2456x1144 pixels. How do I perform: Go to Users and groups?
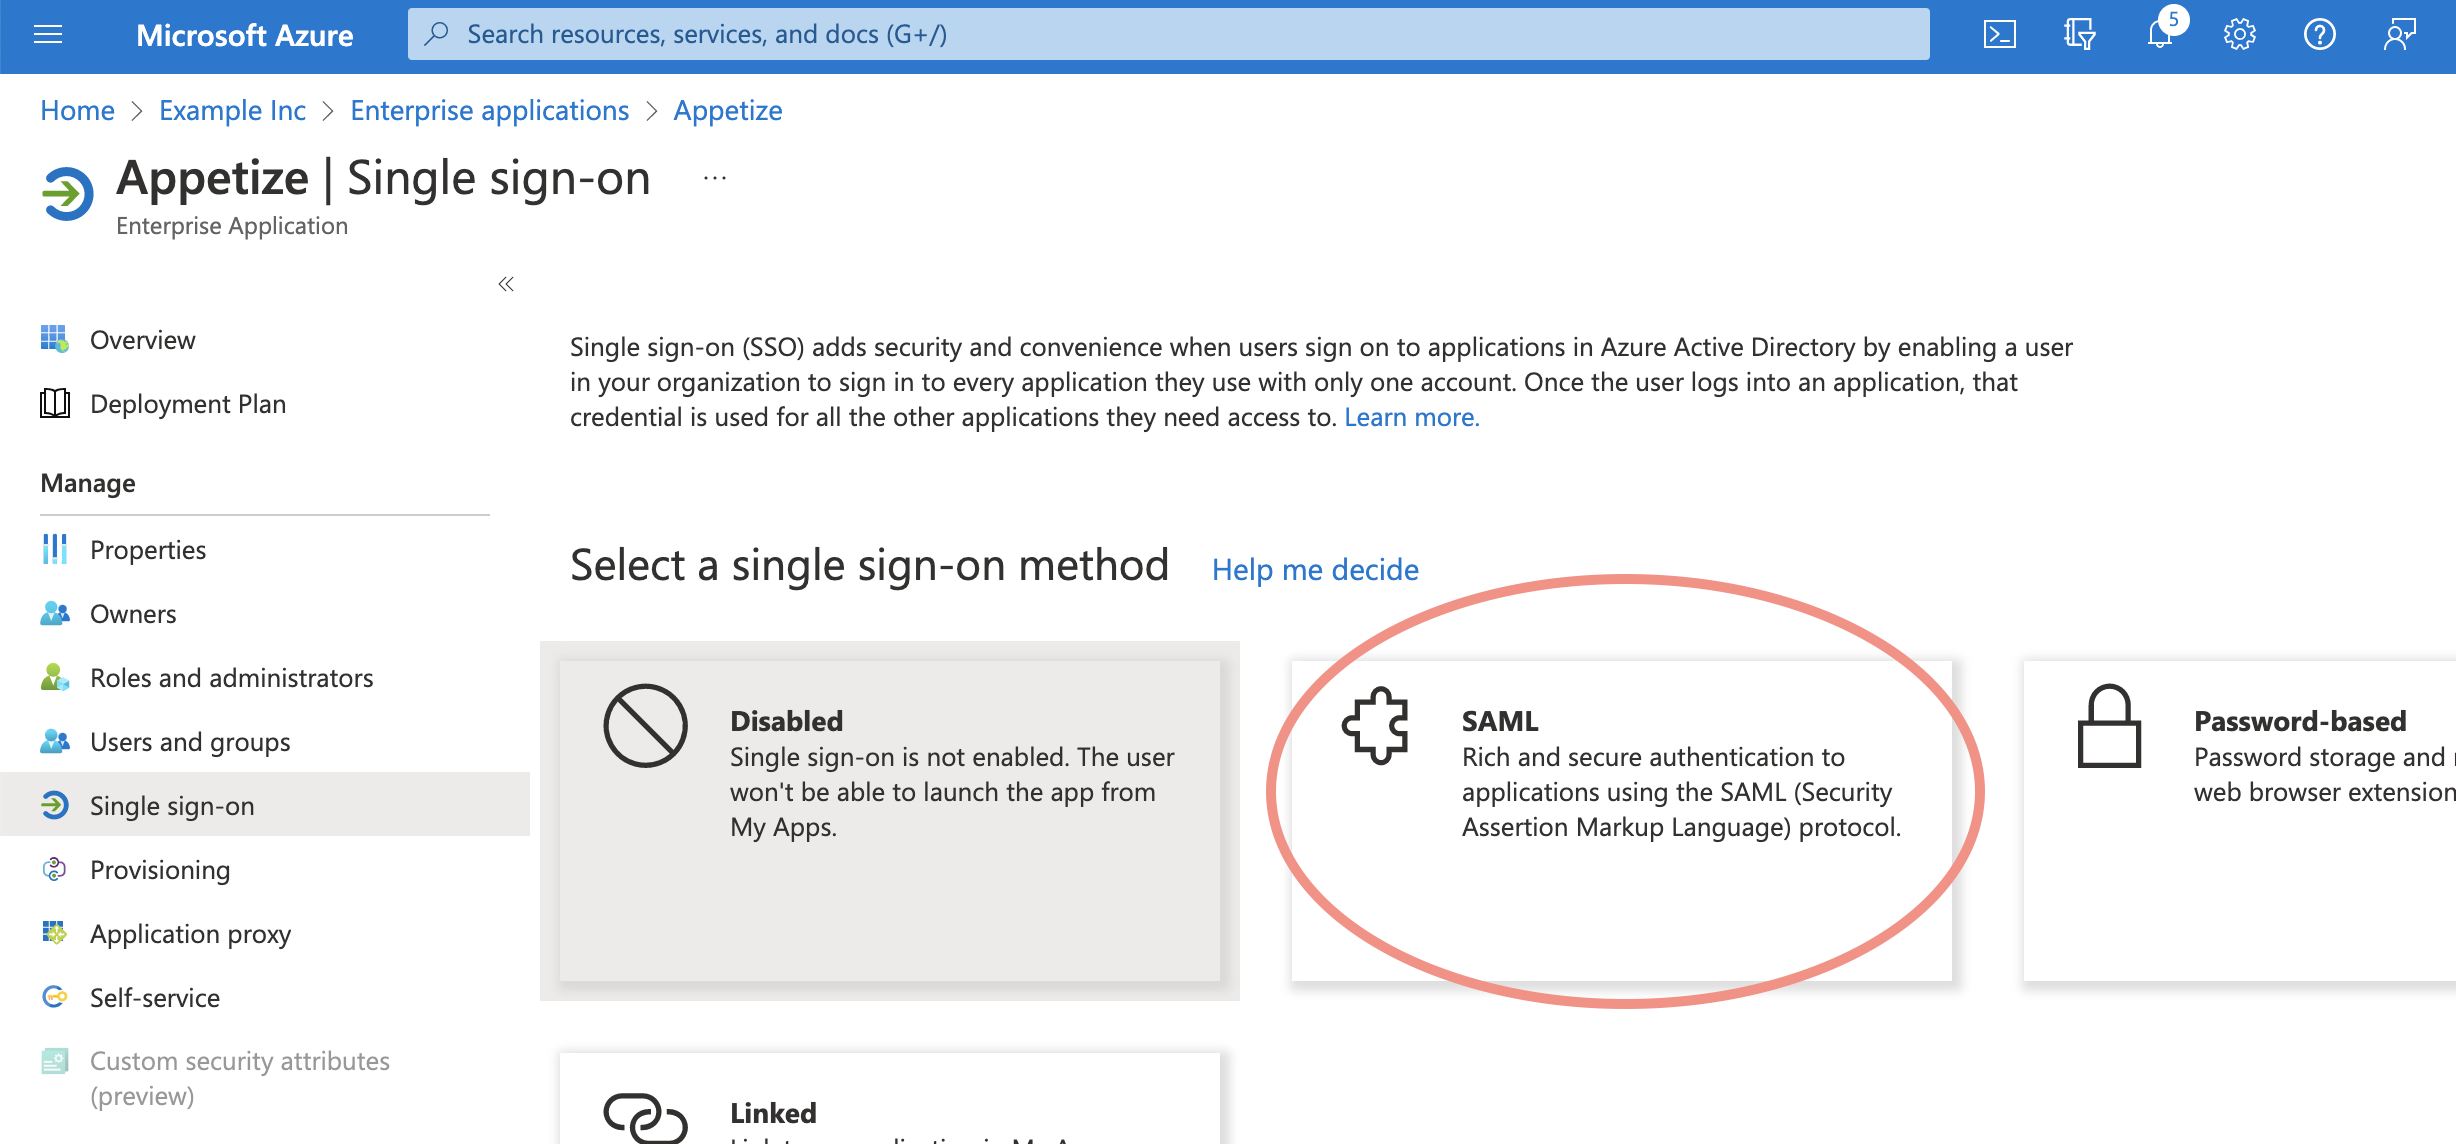pos(190,742)
